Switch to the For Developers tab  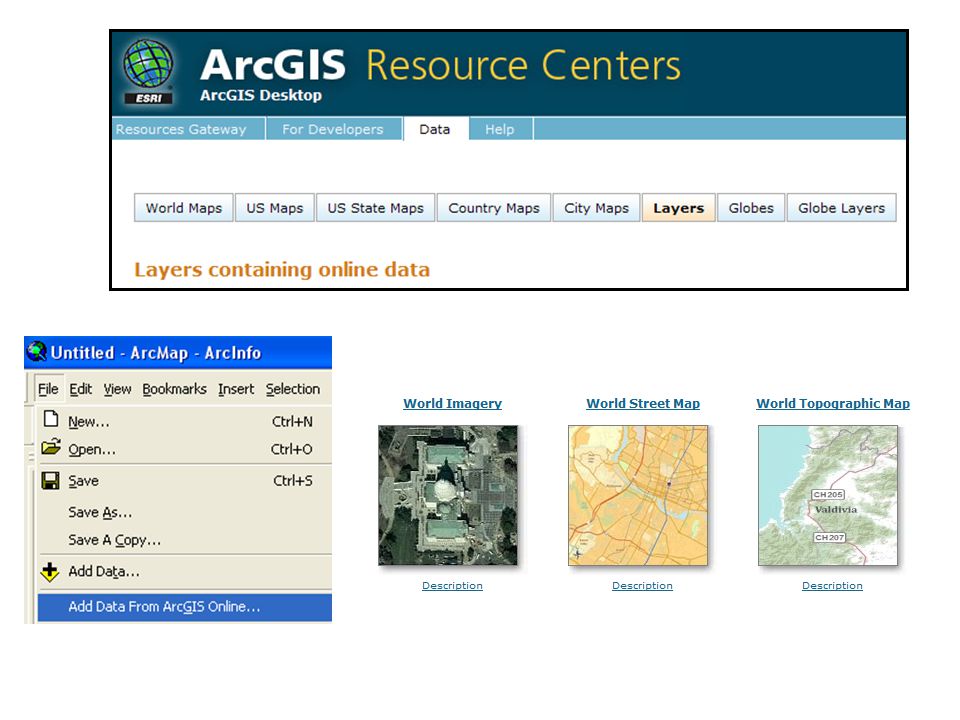click(333, 129)
